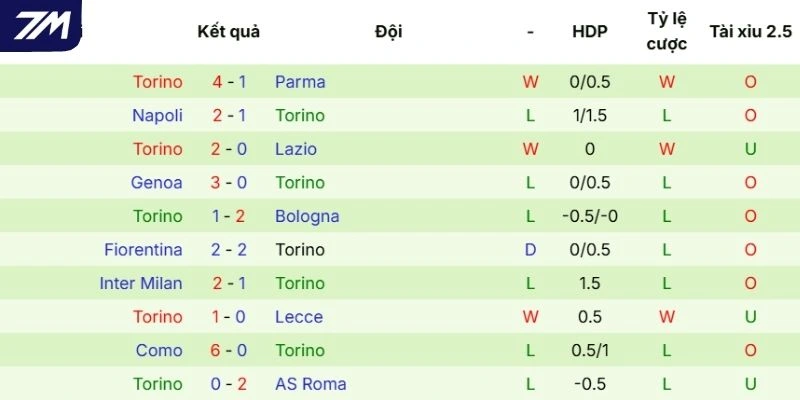The width and height of the screenshot is (800, 400).
Task: Click the Đội column header
Action: [388, 31]
